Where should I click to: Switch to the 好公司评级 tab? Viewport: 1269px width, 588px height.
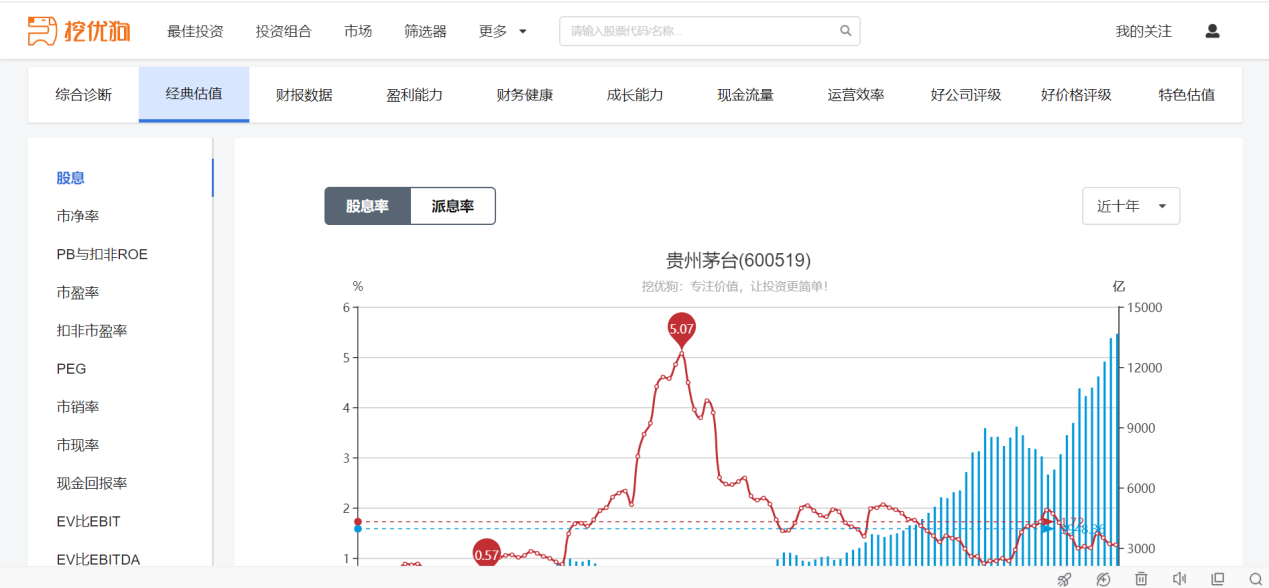[x=966, y=95]
